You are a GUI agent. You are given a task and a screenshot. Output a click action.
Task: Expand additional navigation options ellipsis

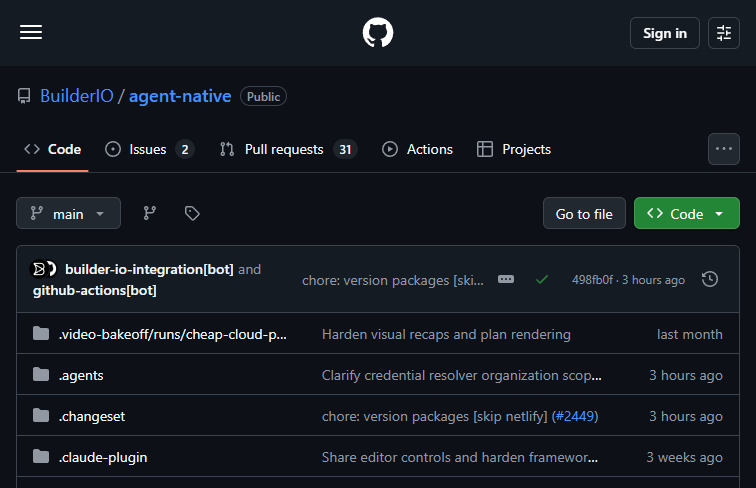724,149
